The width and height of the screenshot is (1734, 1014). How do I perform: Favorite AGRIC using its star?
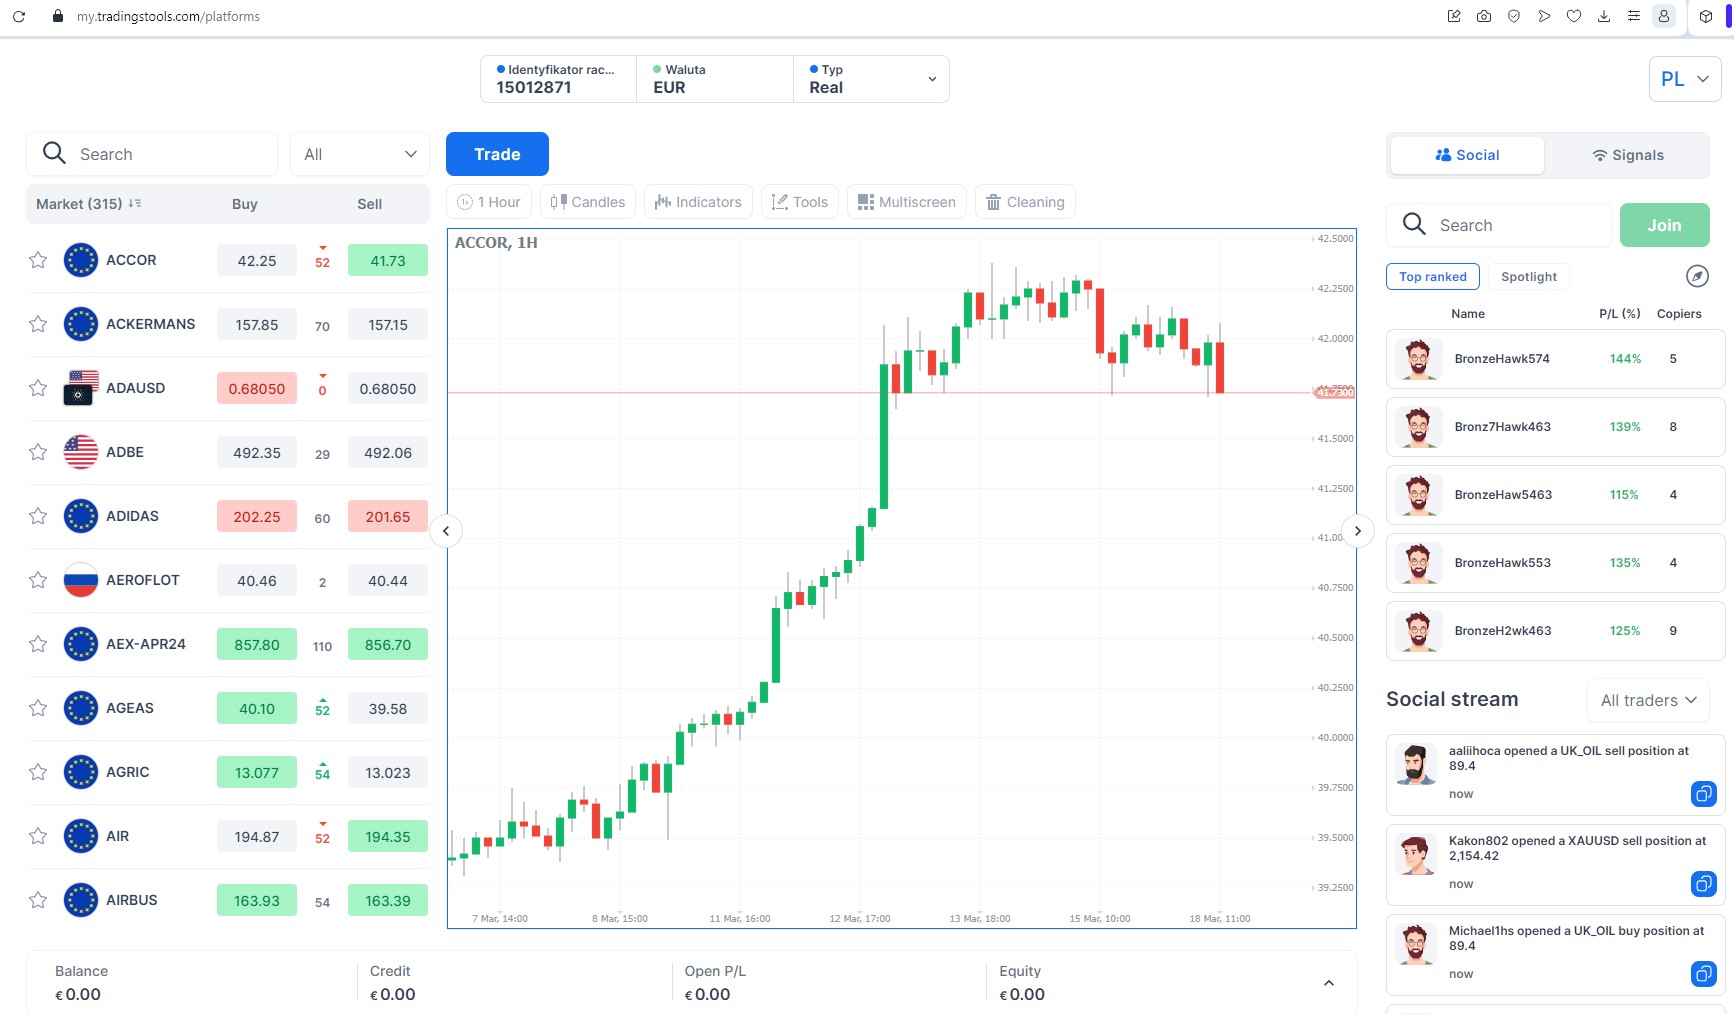tap(38, 772)
